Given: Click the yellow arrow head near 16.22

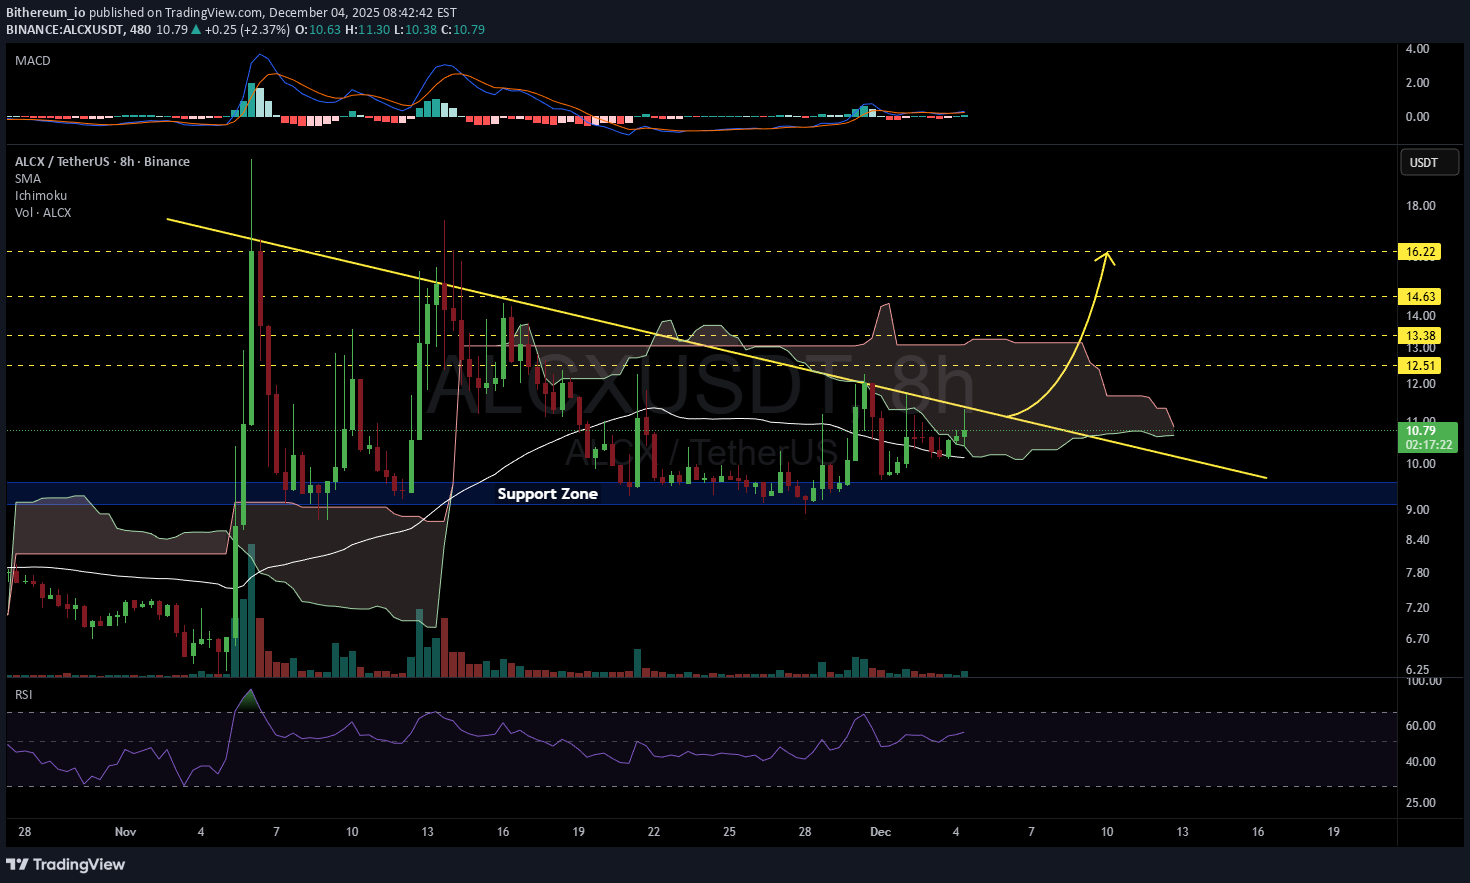Looking at the screenshot, I should (x=1106, y=256).
